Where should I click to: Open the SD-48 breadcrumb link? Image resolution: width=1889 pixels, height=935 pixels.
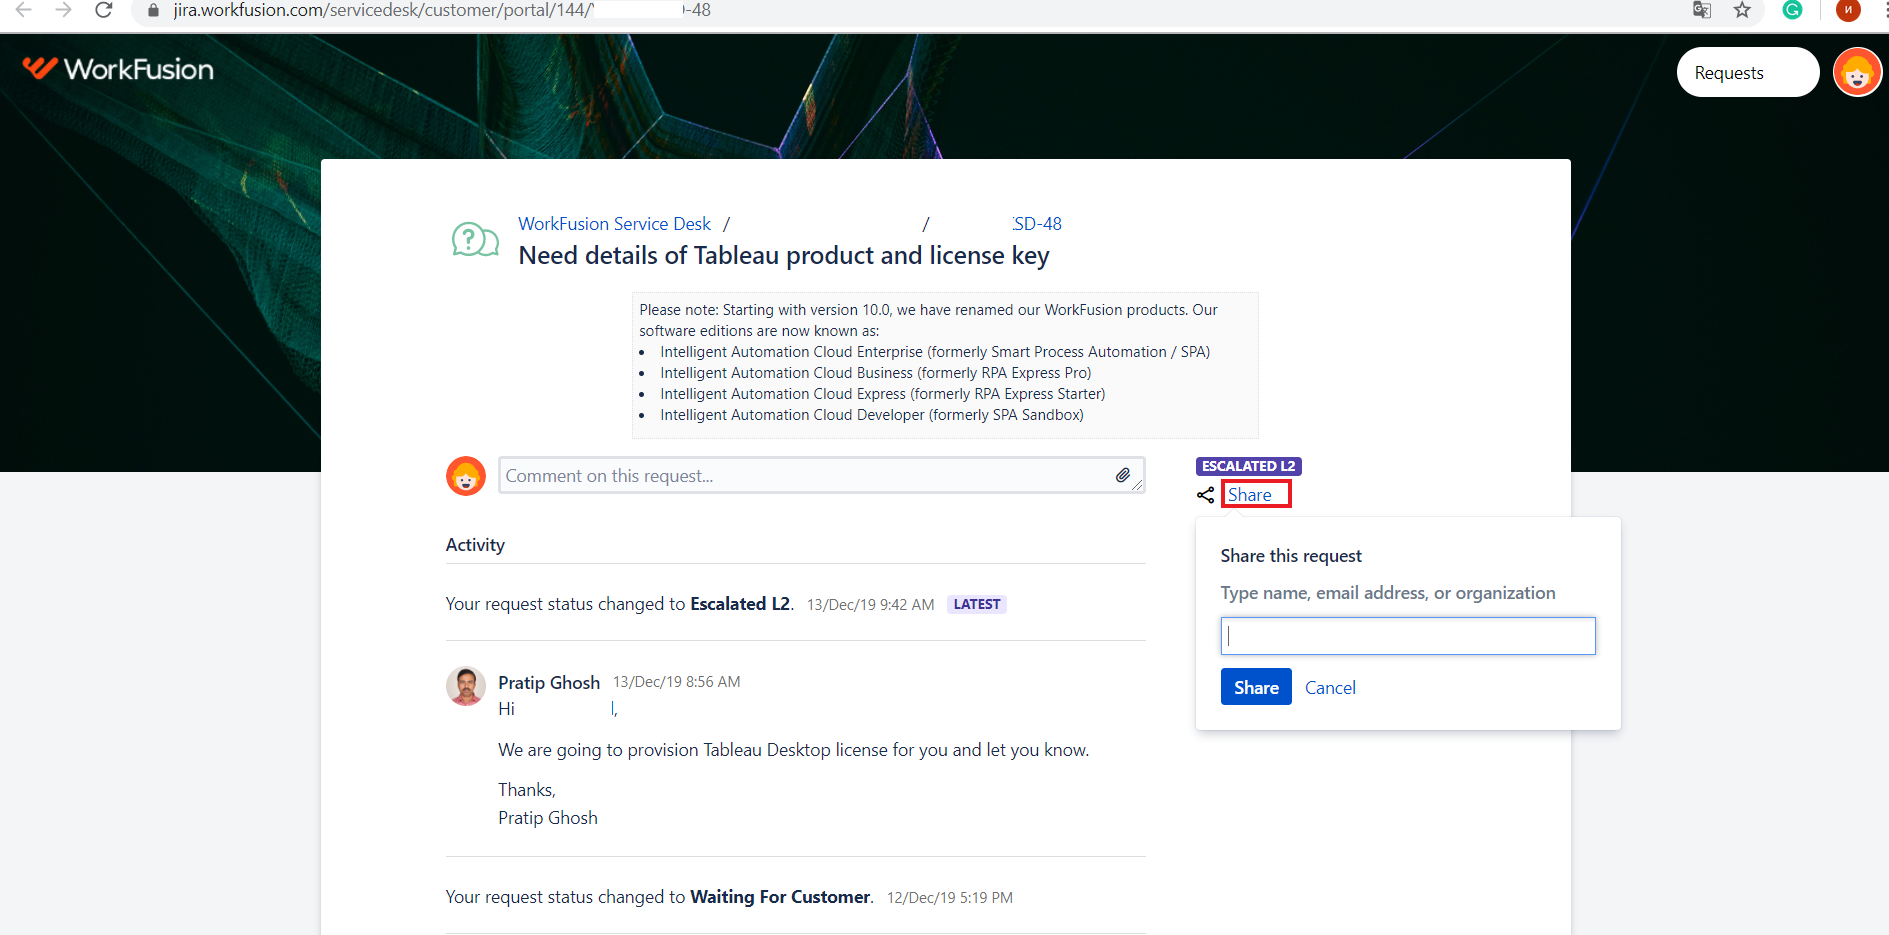1037,224
